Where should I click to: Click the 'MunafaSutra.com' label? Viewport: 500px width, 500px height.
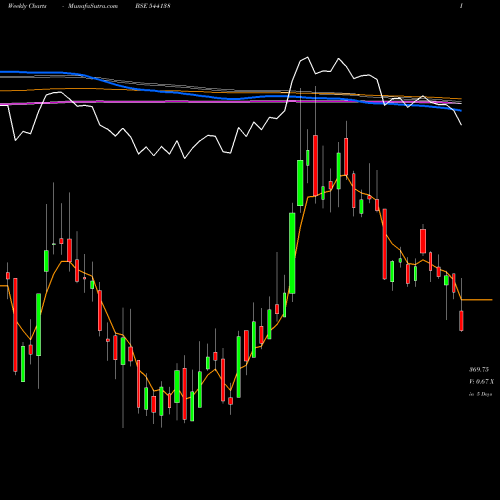point(93,6)
